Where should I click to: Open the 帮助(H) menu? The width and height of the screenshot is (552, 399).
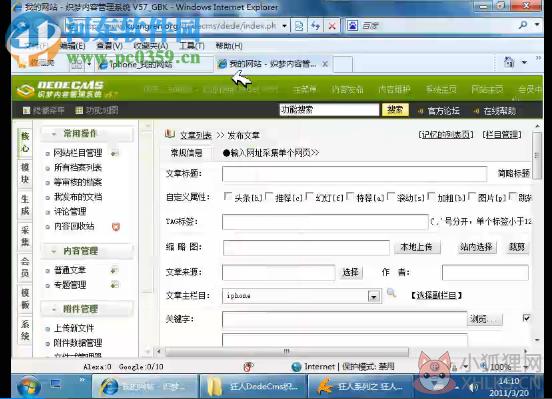pos(229,46)
